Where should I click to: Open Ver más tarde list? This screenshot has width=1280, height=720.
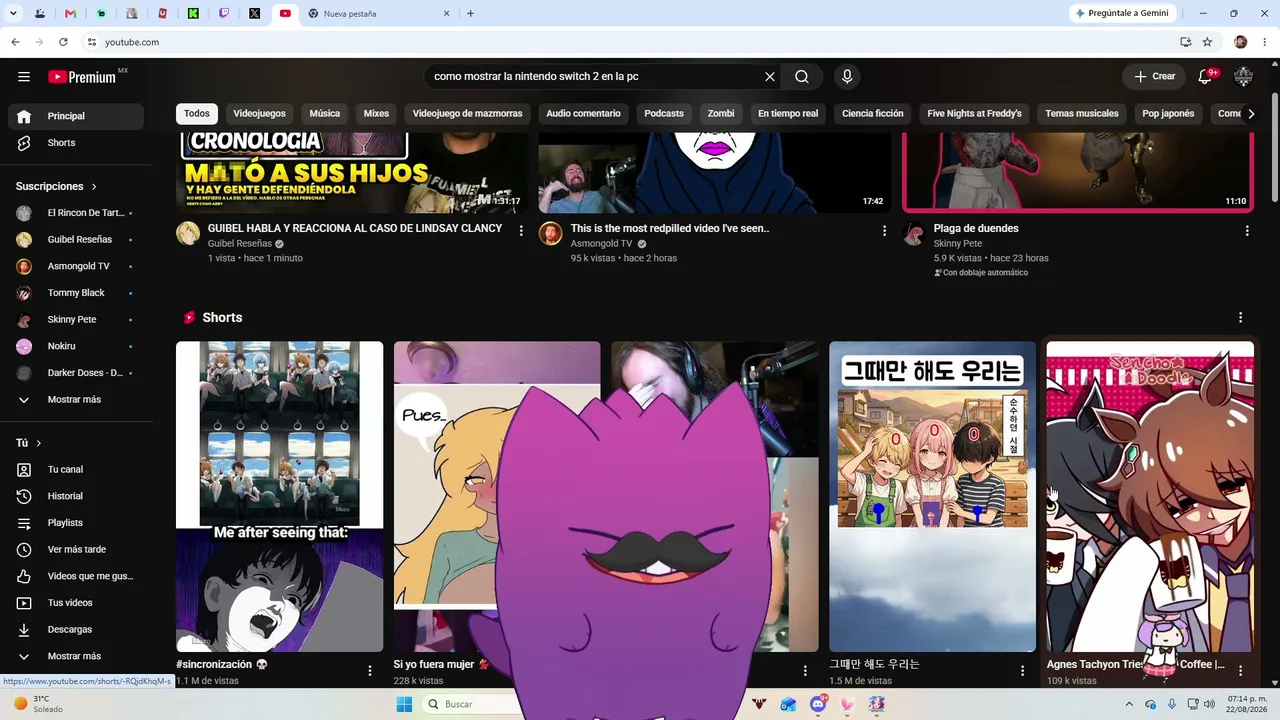click(x=76, y=549)
